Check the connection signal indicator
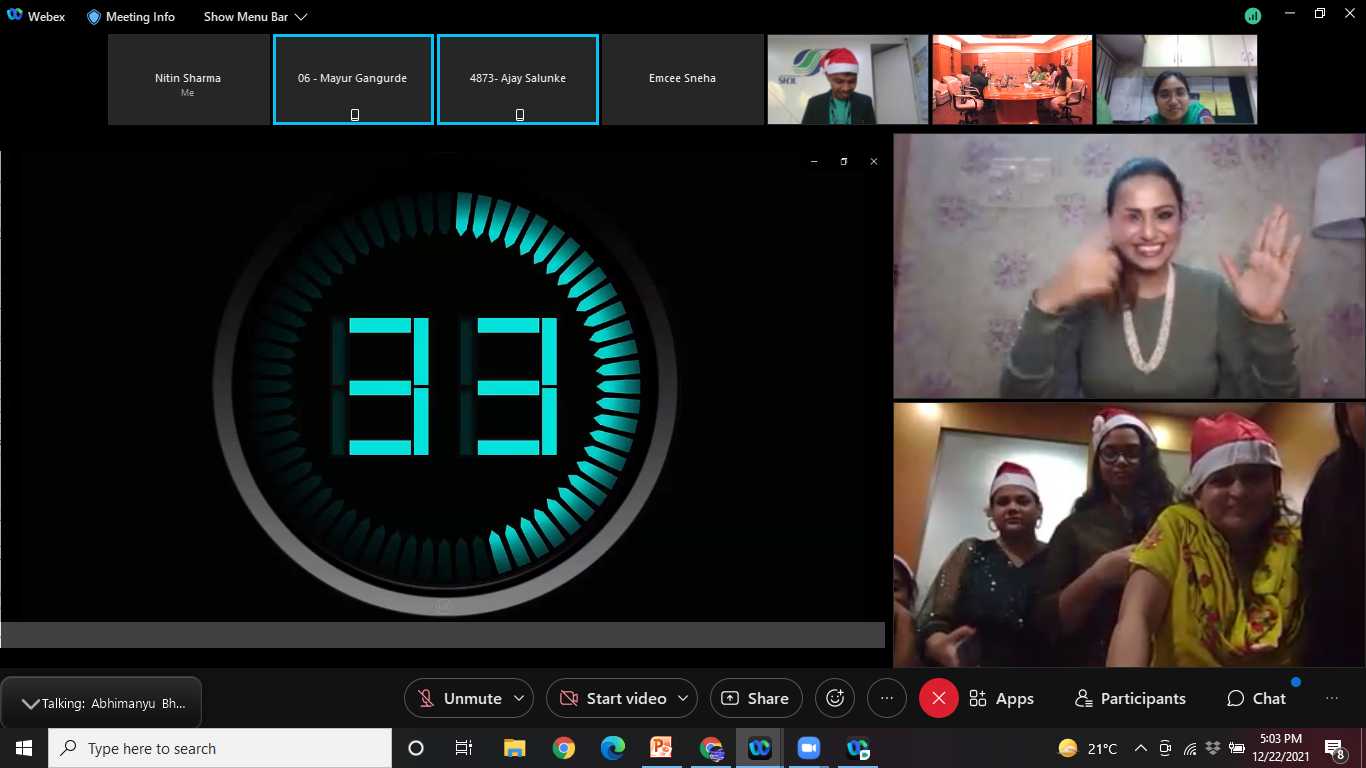1366x768 pixels. (x=1252, y=16)
